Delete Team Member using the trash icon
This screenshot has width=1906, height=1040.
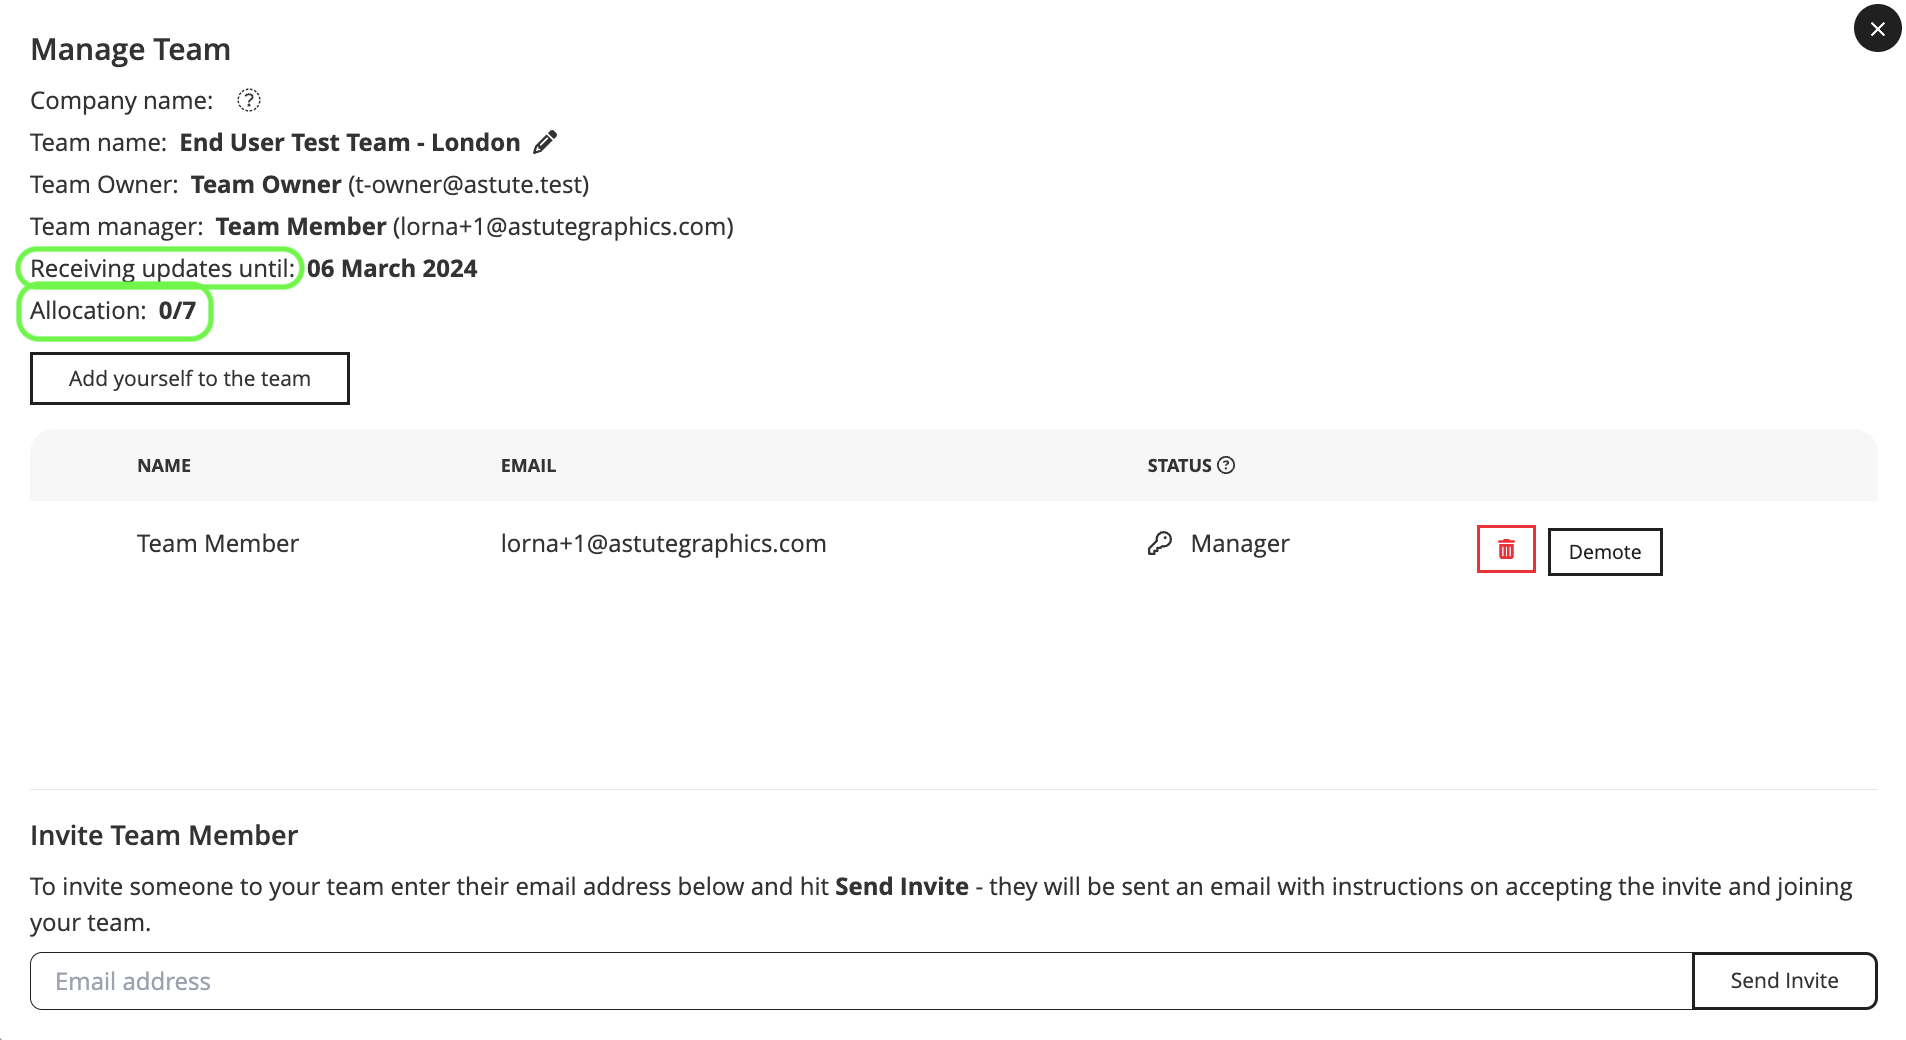click(x=1505, y=550)
